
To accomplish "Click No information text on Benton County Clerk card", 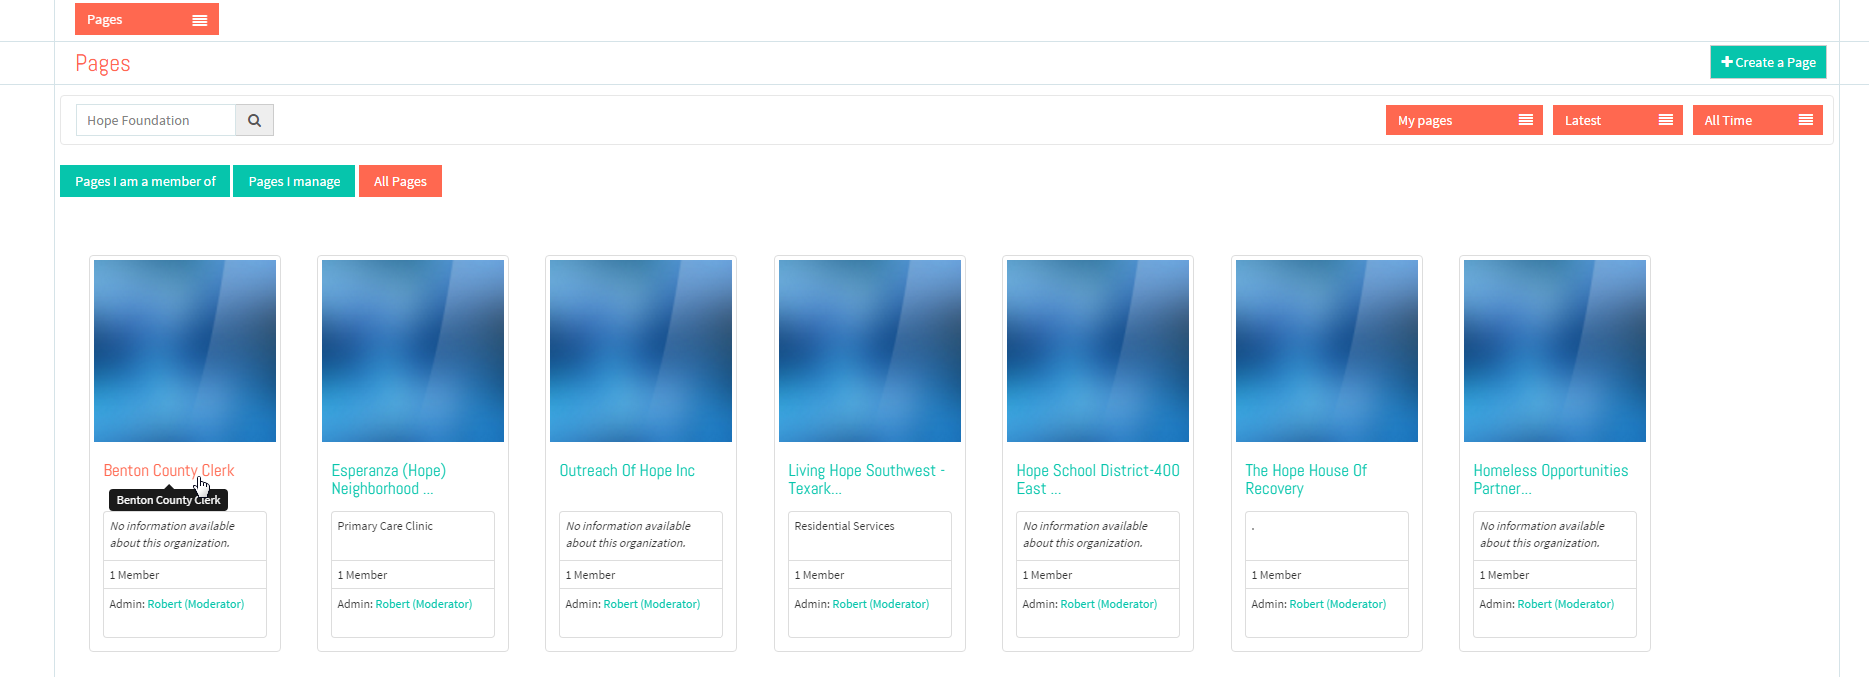I will tap(172, 535).
